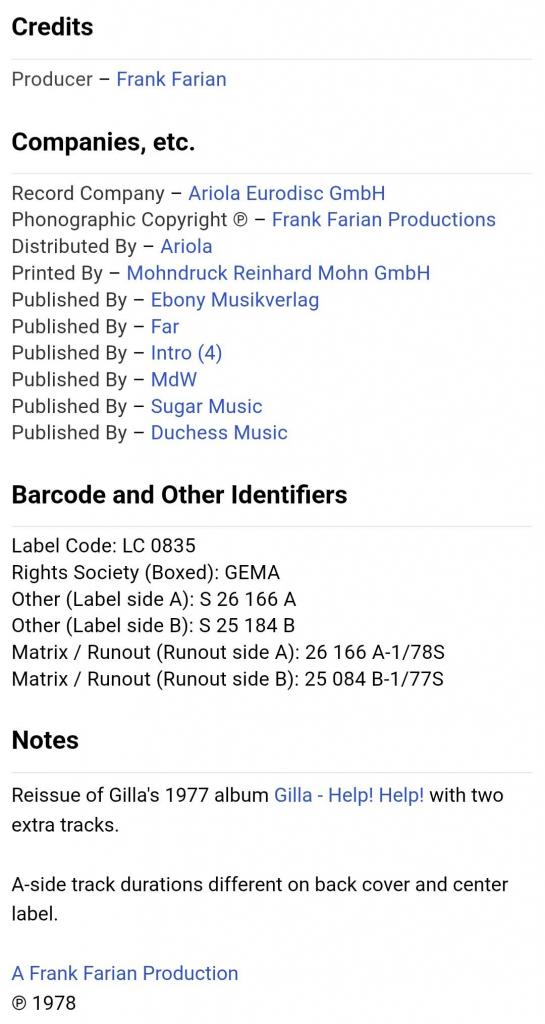
Task: Open the Intro (4) publisher link
Action: (187, 353)
